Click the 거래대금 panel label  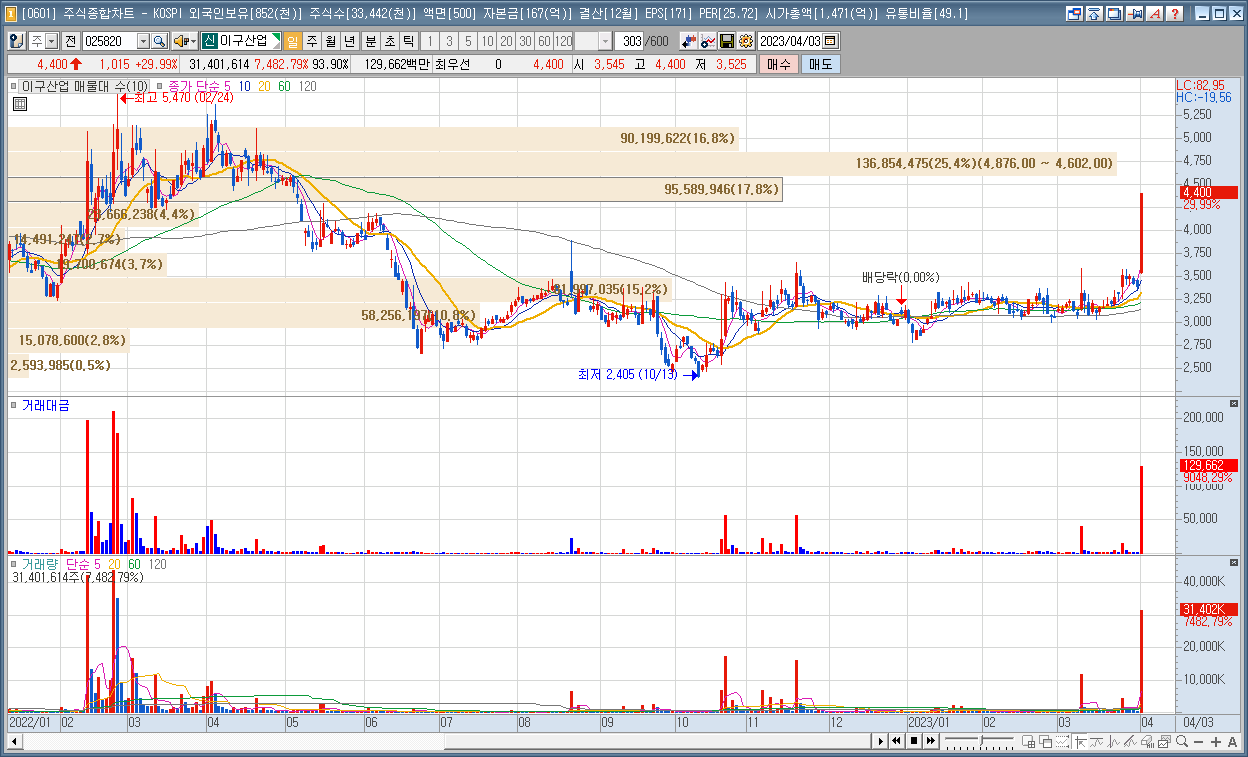(46, 405)
